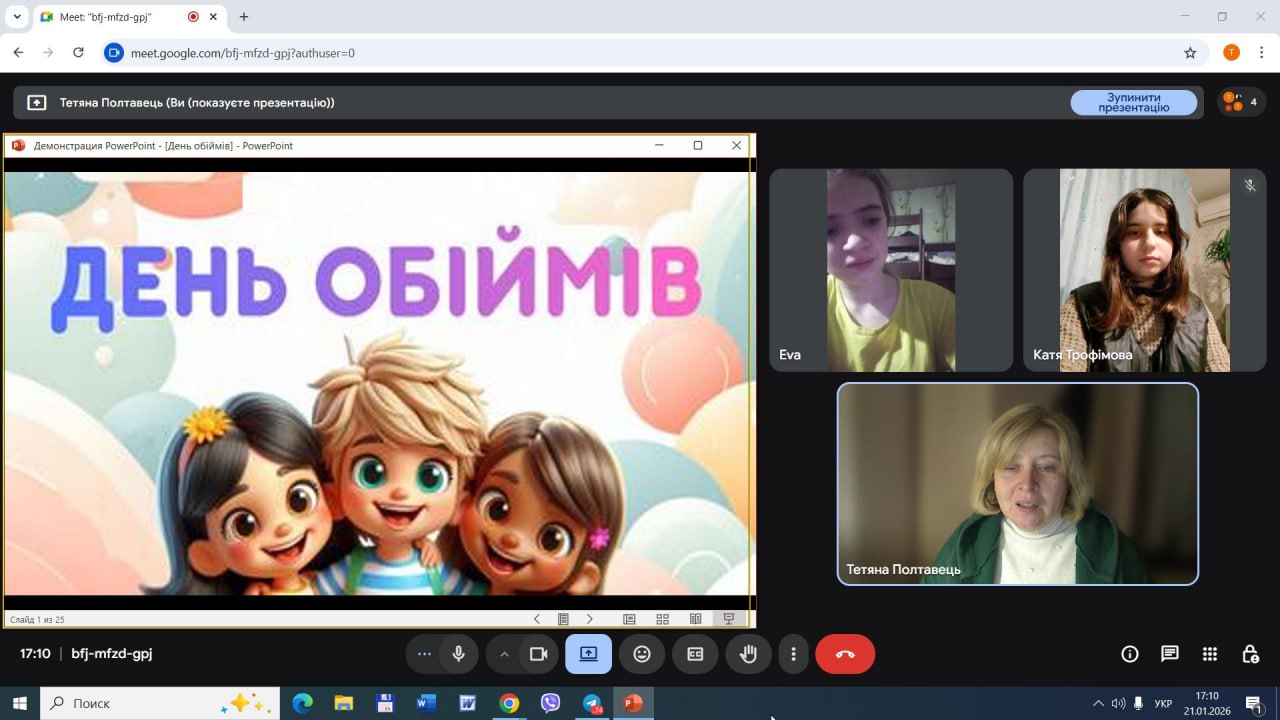Leave the call with red hang-up button

point(845,654)
